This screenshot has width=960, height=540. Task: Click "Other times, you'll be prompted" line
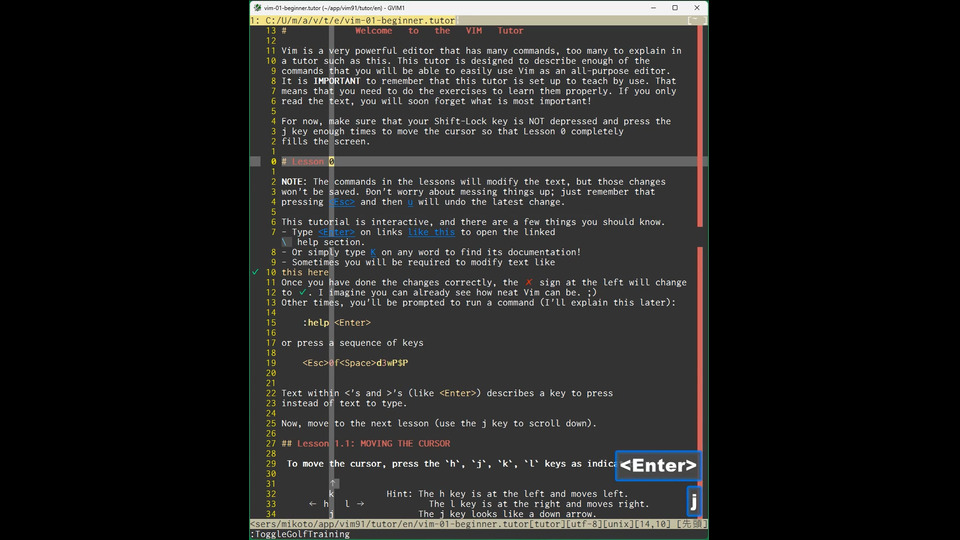pyautogui.click(x=478, y=302)
